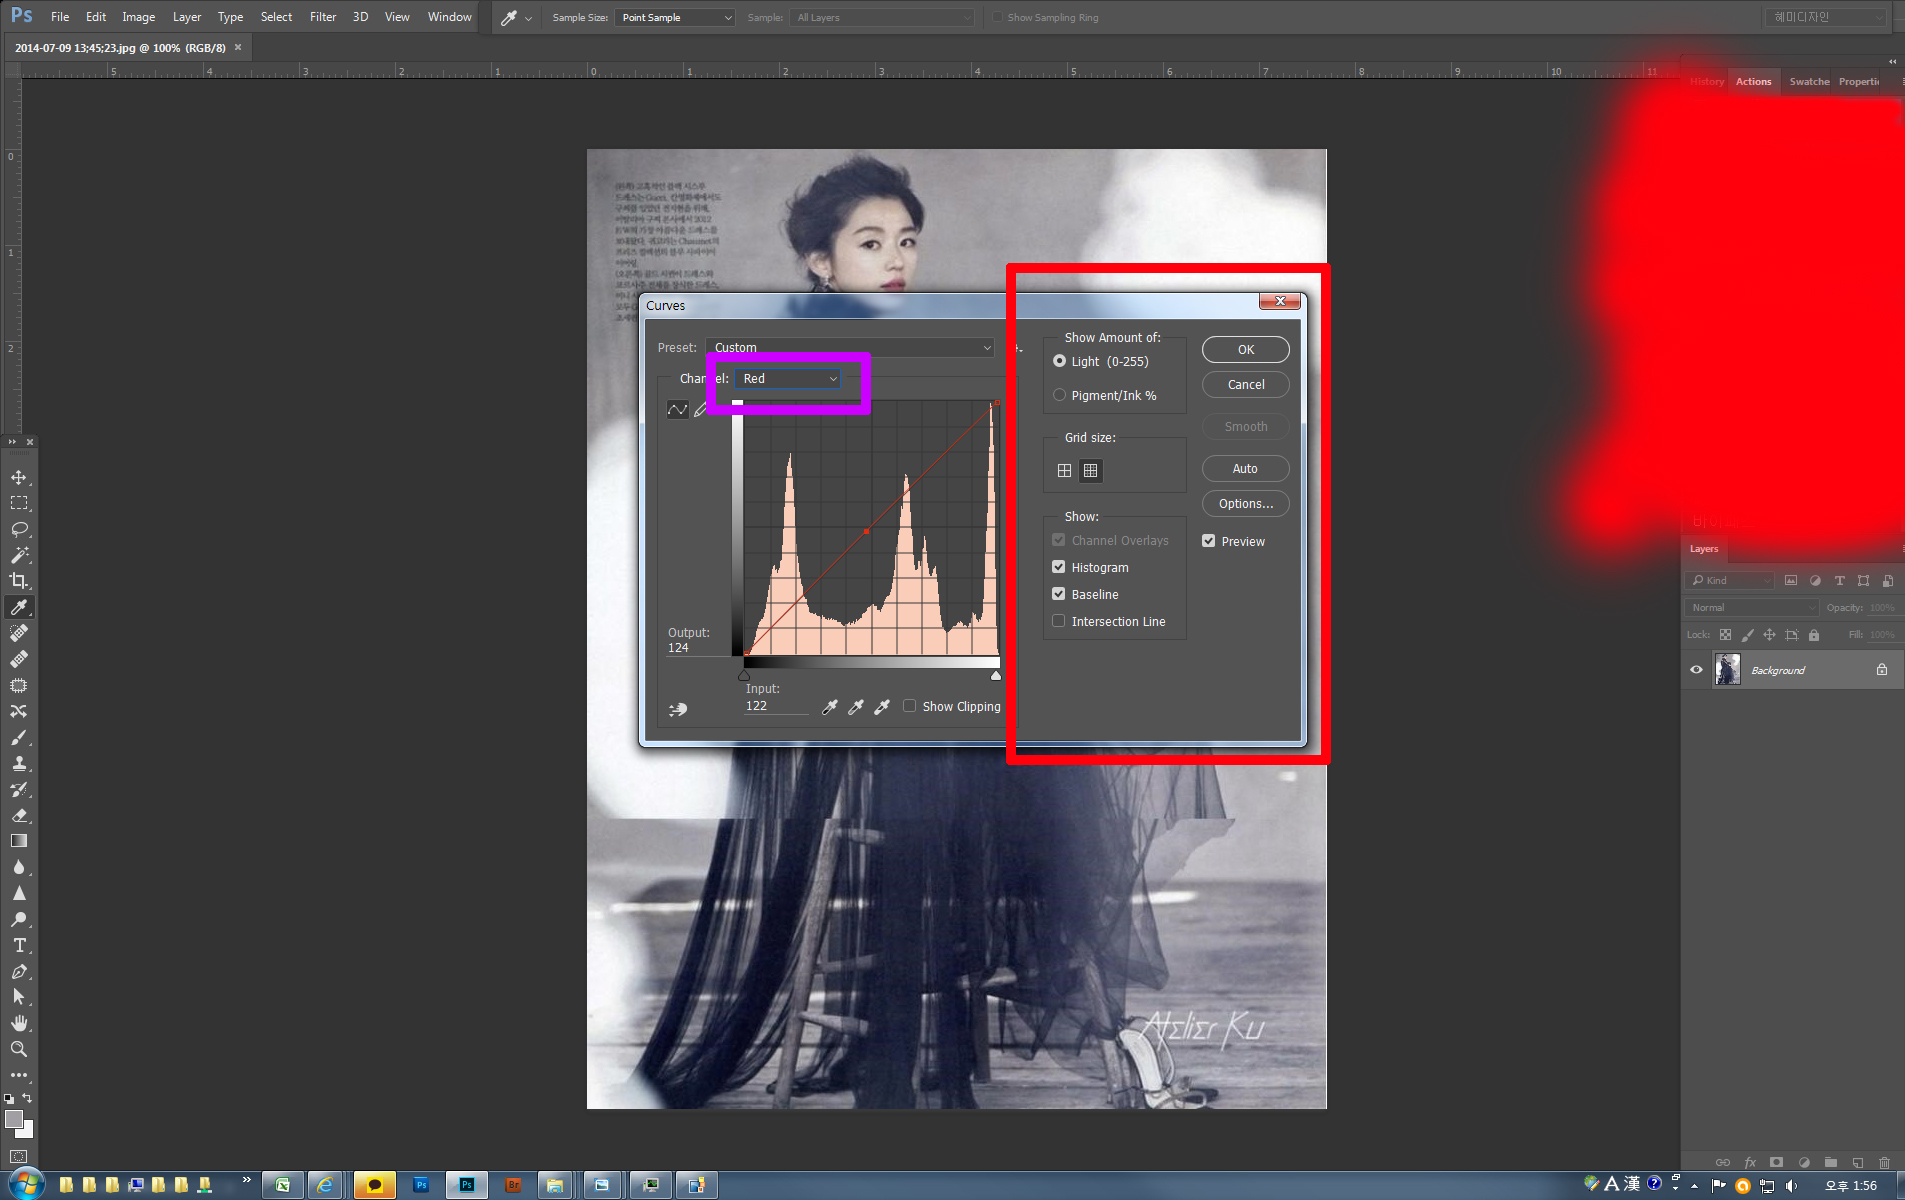Open the Channel dropdown showing Red
The height and width of the screenshot is (1200, 1905).
pyautogui.click(x=788, y=379)
